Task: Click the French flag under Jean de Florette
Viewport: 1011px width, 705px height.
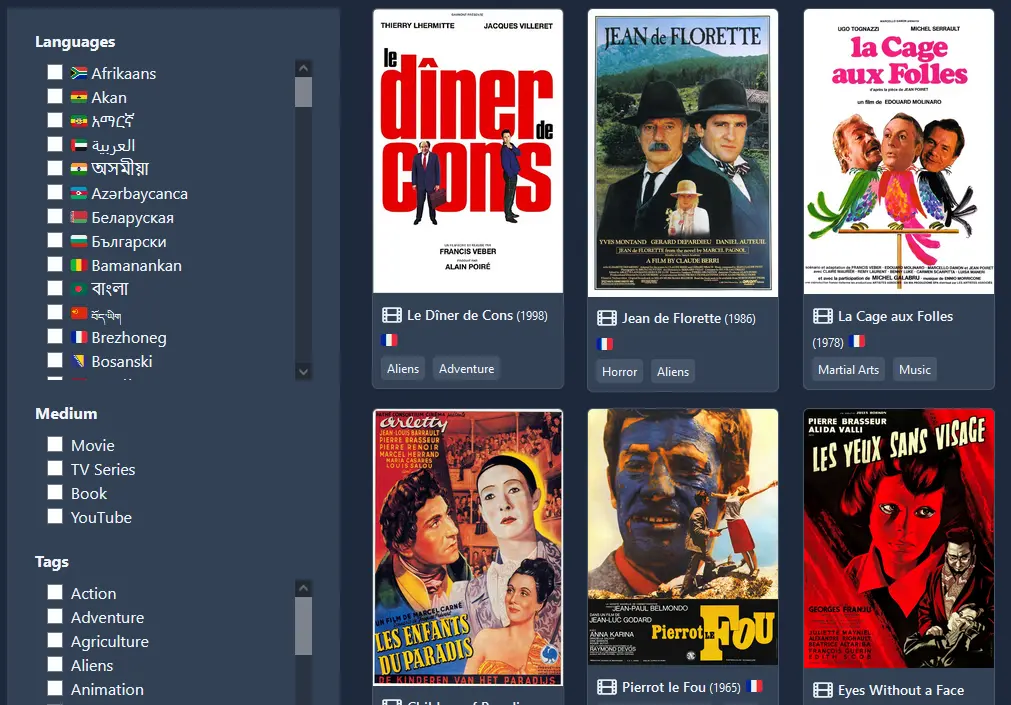Action: [x=605, y=344]
